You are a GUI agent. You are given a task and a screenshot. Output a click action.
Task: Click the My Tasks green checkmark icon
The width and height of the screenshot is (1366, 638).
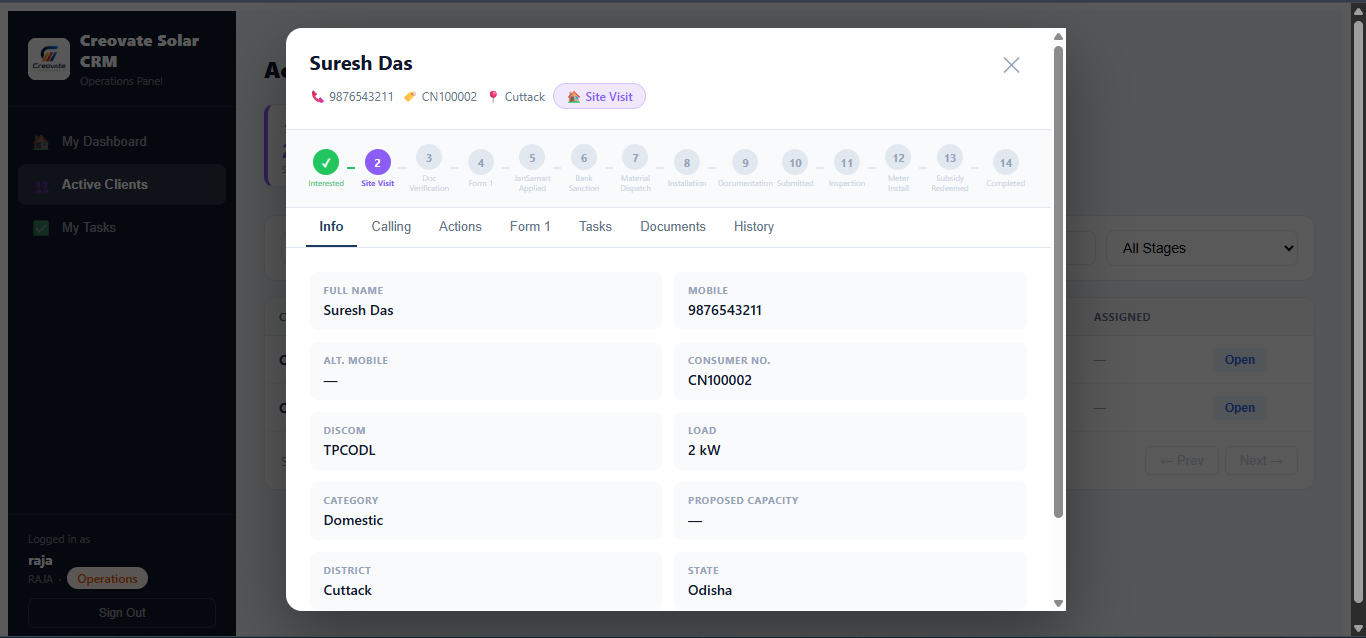pos(41,228)
